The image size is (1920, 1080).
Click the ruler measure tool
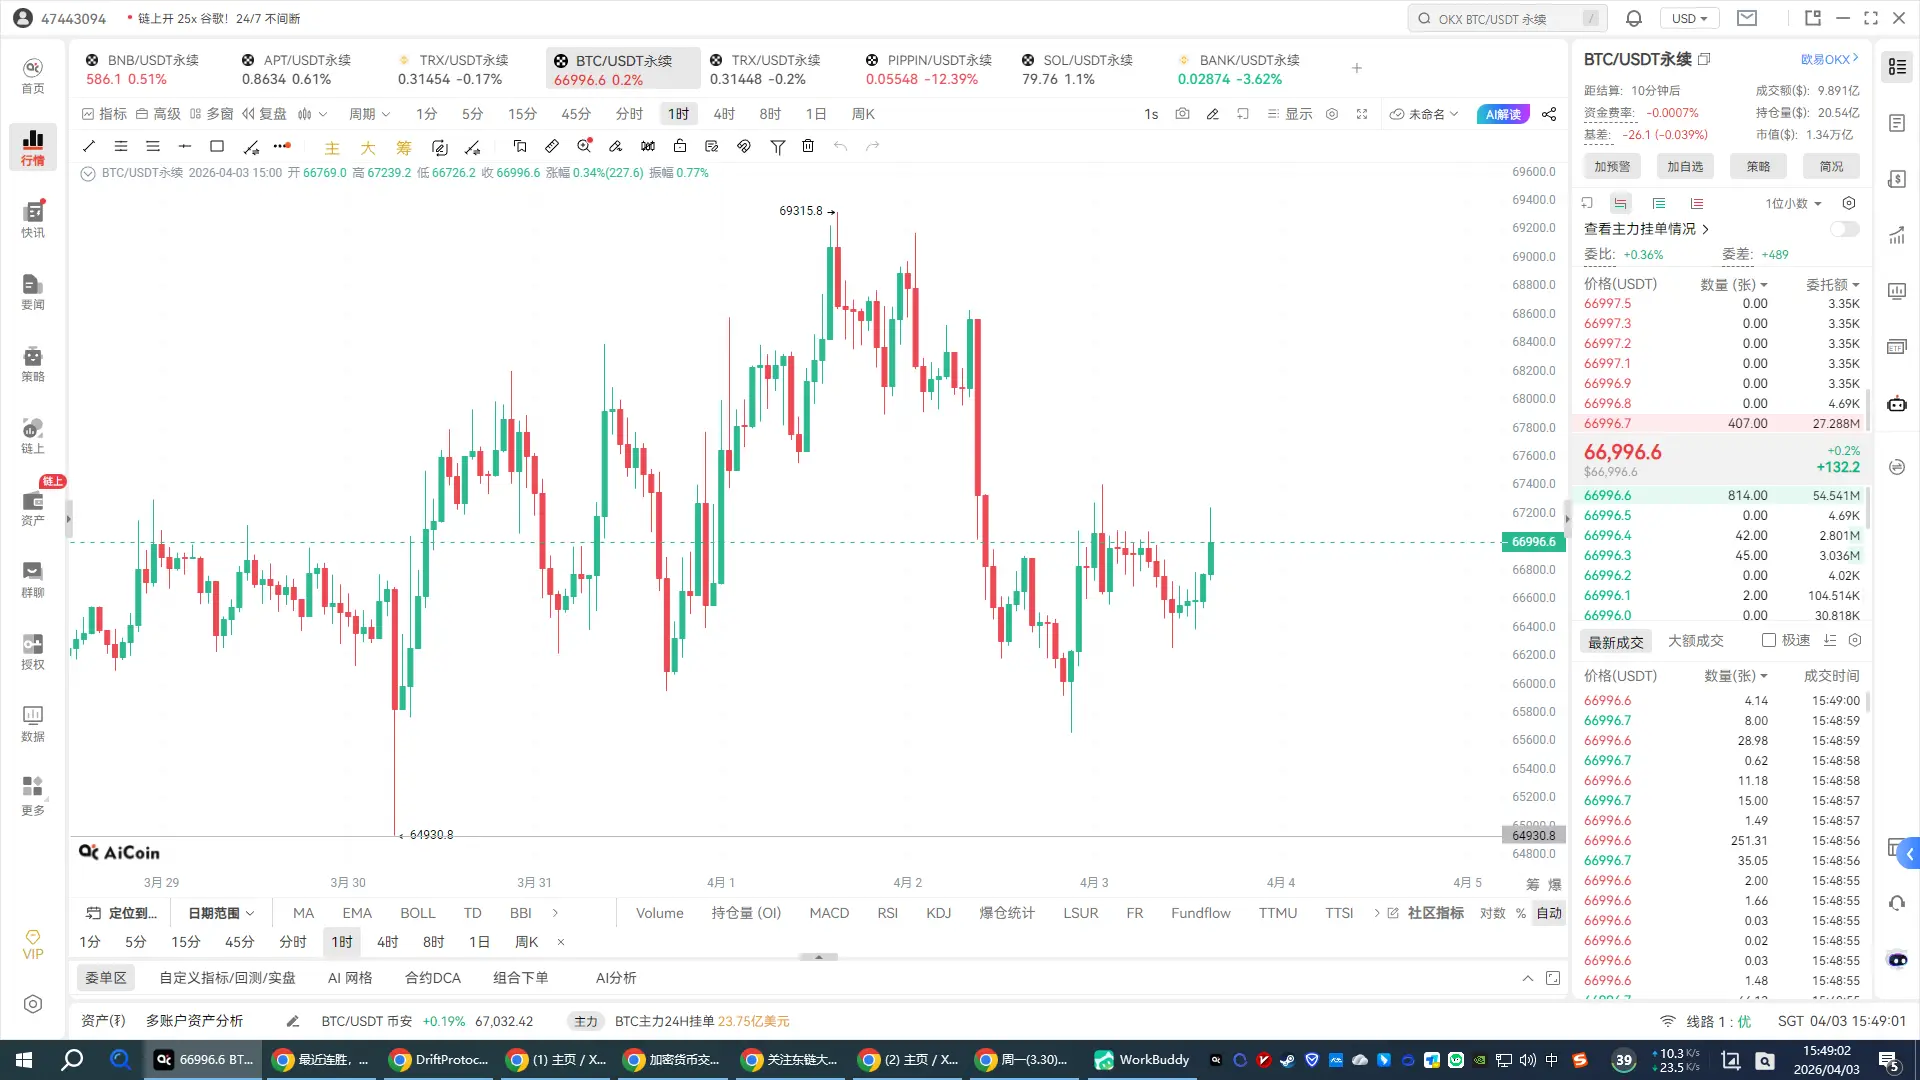pyautogui.click(x=552, y=146)
